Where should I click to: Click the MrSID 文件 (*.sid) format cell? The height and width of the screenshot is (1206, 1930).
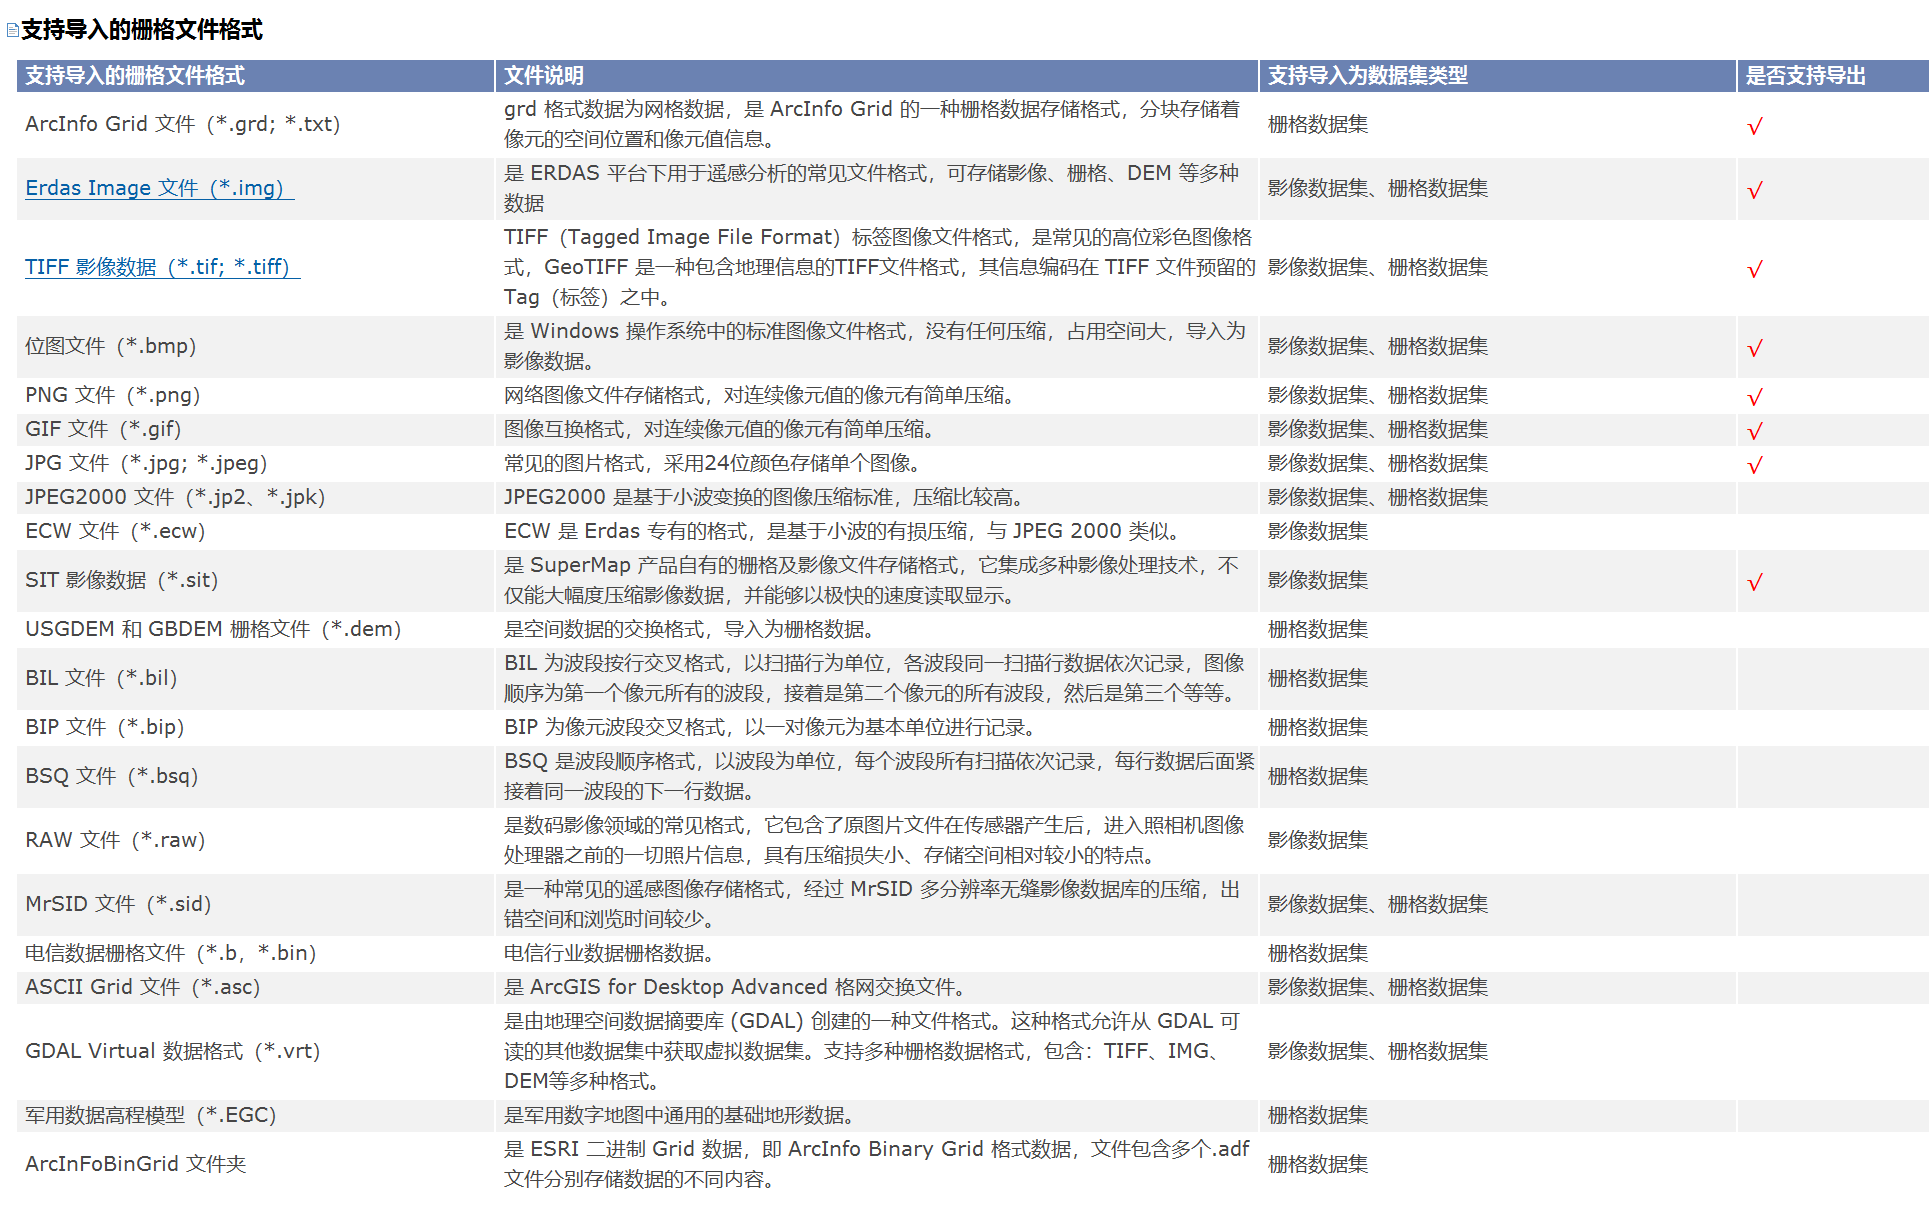118,904
